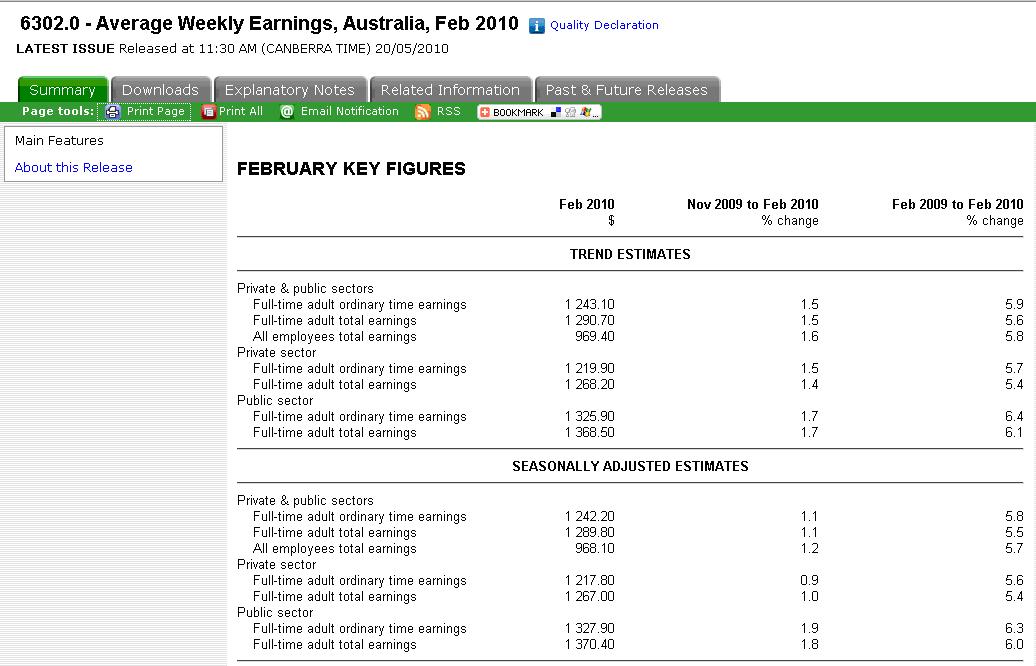Click the value 1 243.10
1036x666 pixels.
(x=589, y=305)
